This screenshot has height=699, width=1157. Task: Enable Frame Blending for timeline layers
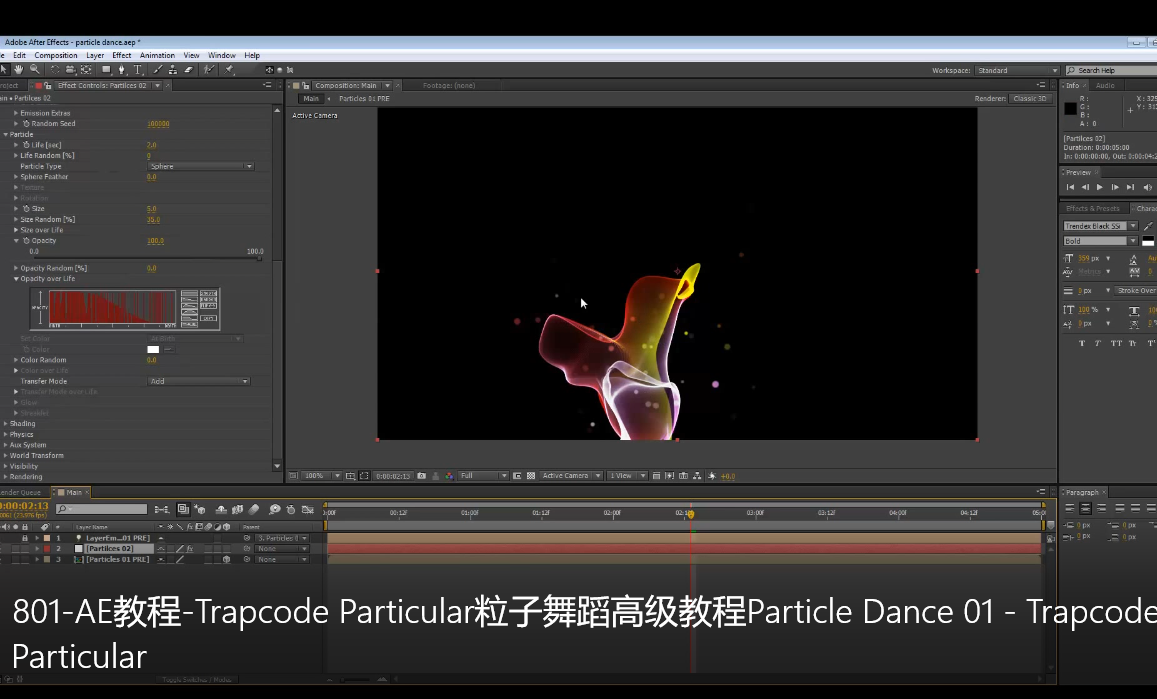tap(238, 509)
